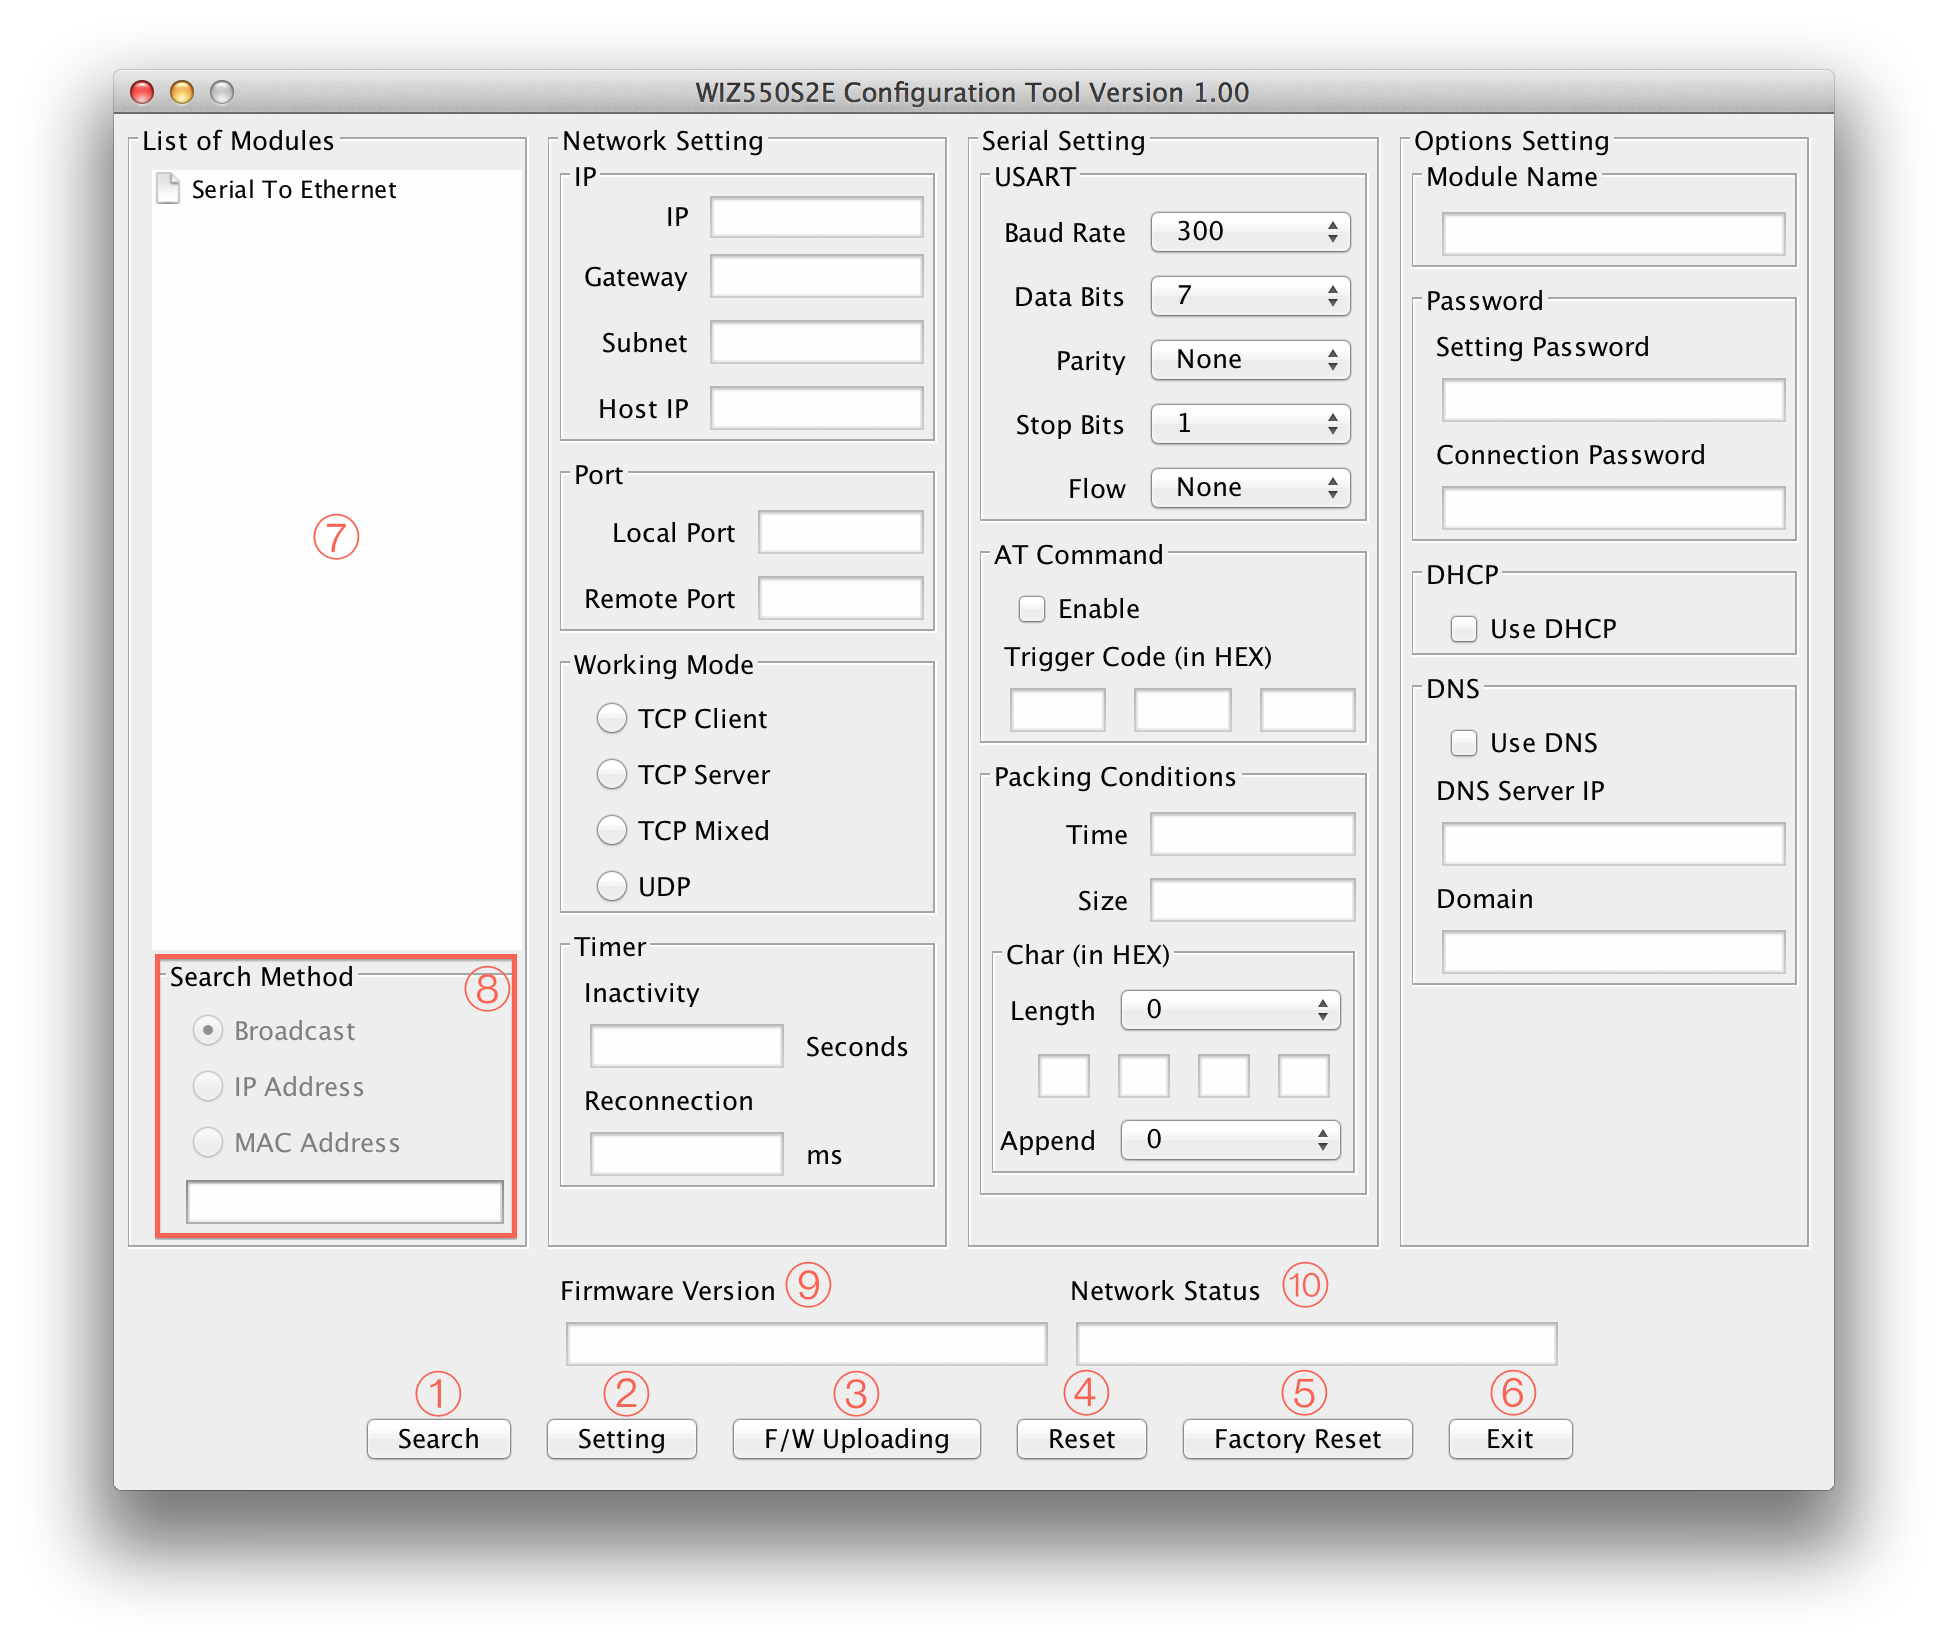Enable Use DHCP
Viewport: 1948px width, 1648px height.
click(1464, 629)
